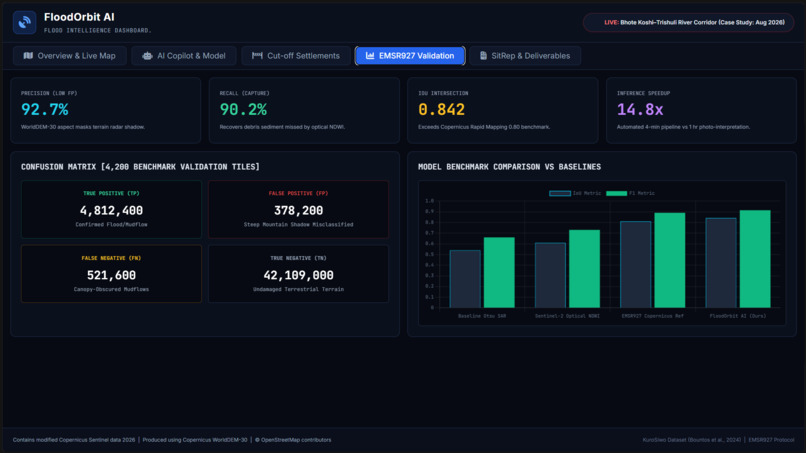Click Sentinel-2 Optical NDWI IoU dark bar
This screenshot has width=806, height=453.
551,275
